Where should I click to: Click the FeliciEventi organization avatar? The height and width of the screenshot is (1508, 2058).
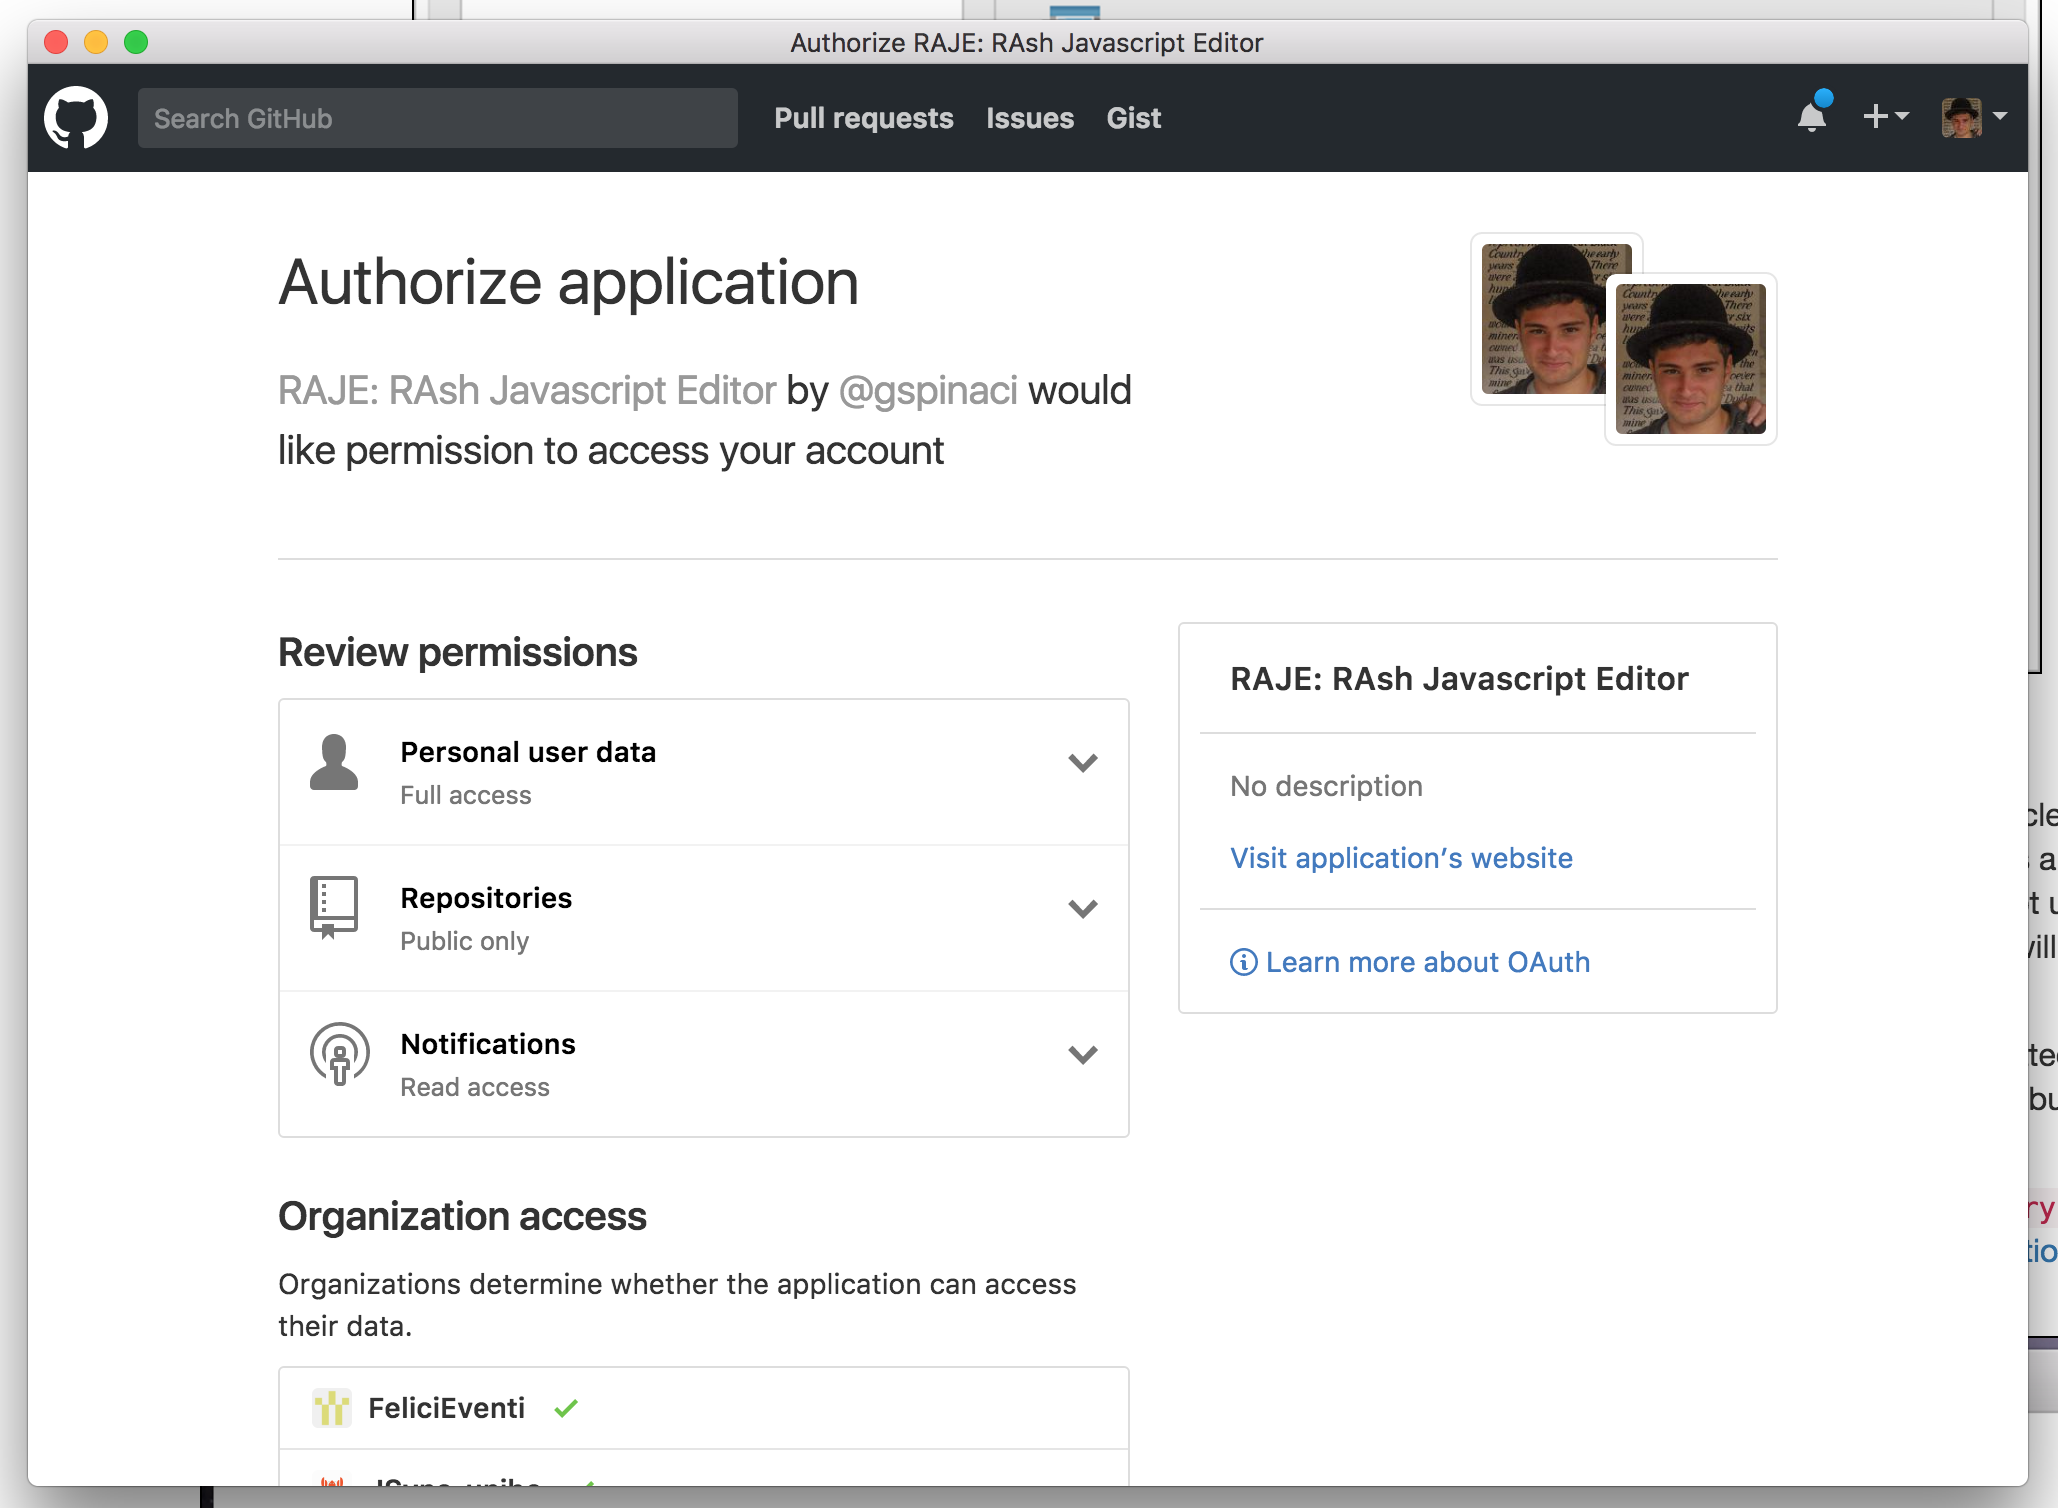[333, 1407]
